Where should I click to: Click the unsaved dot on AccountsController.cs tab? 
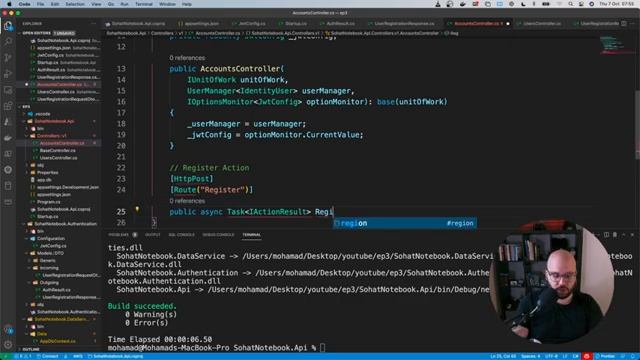point(508,24)
